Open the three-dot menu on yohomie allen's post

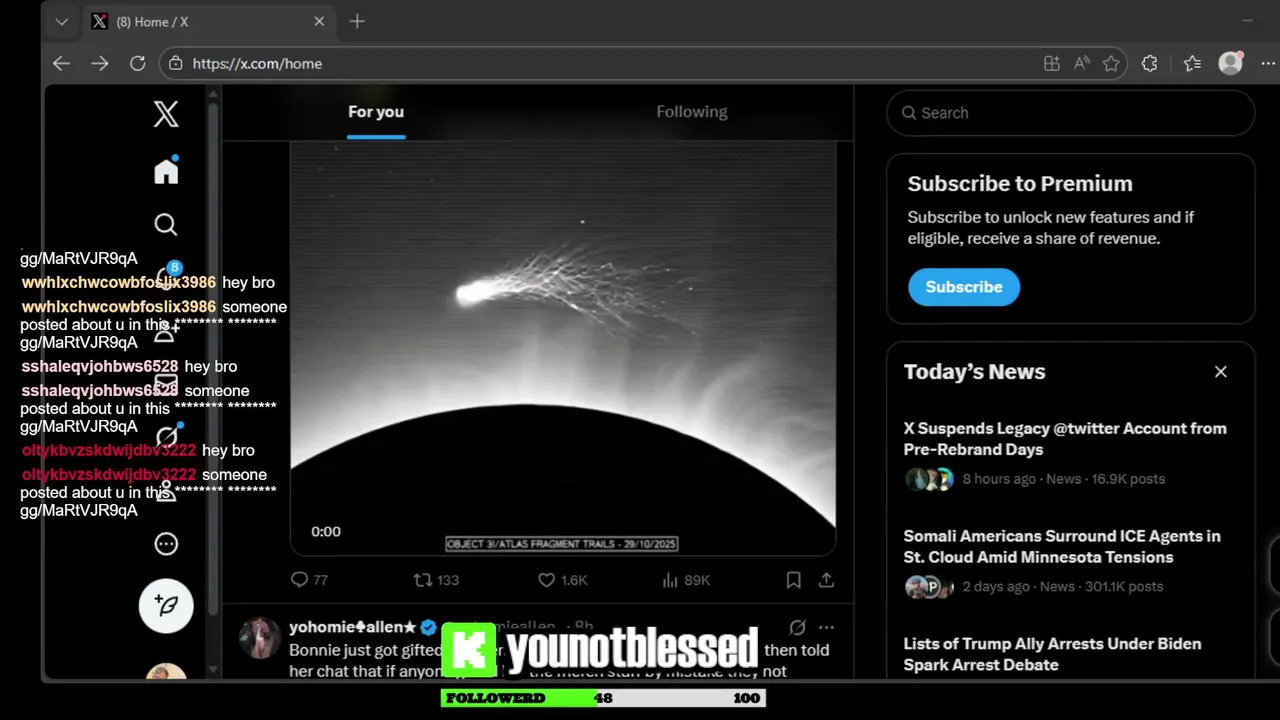pos(826,628)
